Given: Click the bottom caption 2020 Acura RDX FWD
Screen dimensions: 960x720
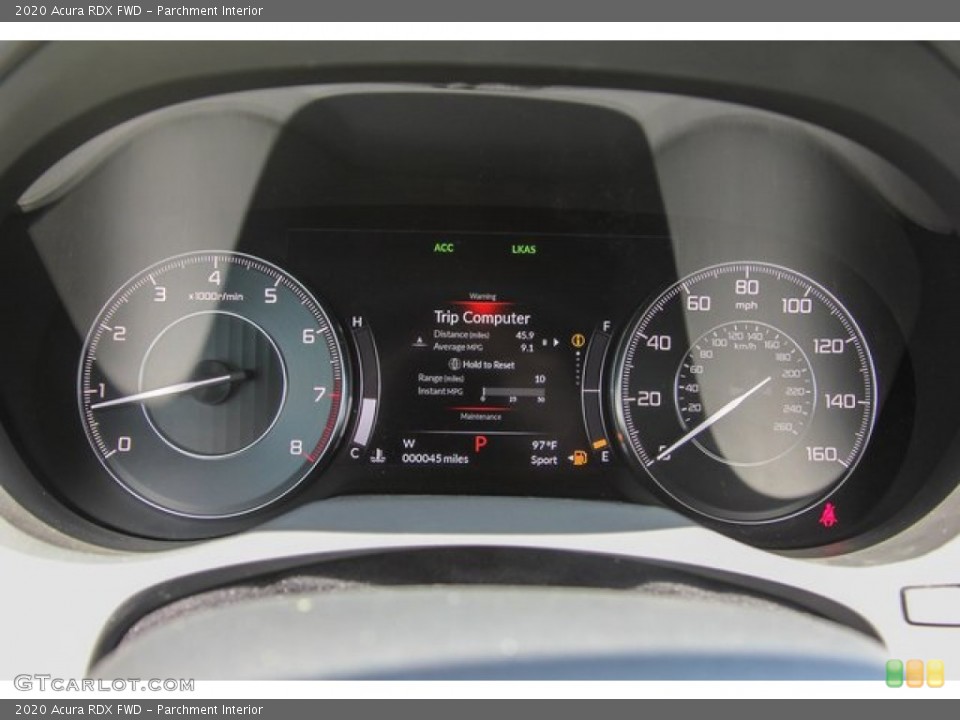Looking at the screenshot, I should click(139, 710).
